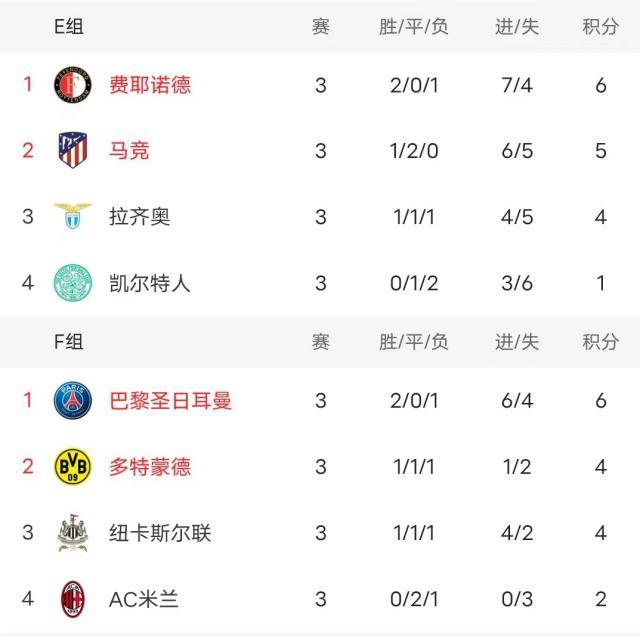
Task: Open team link 马竞
Action: pos(129,150)
